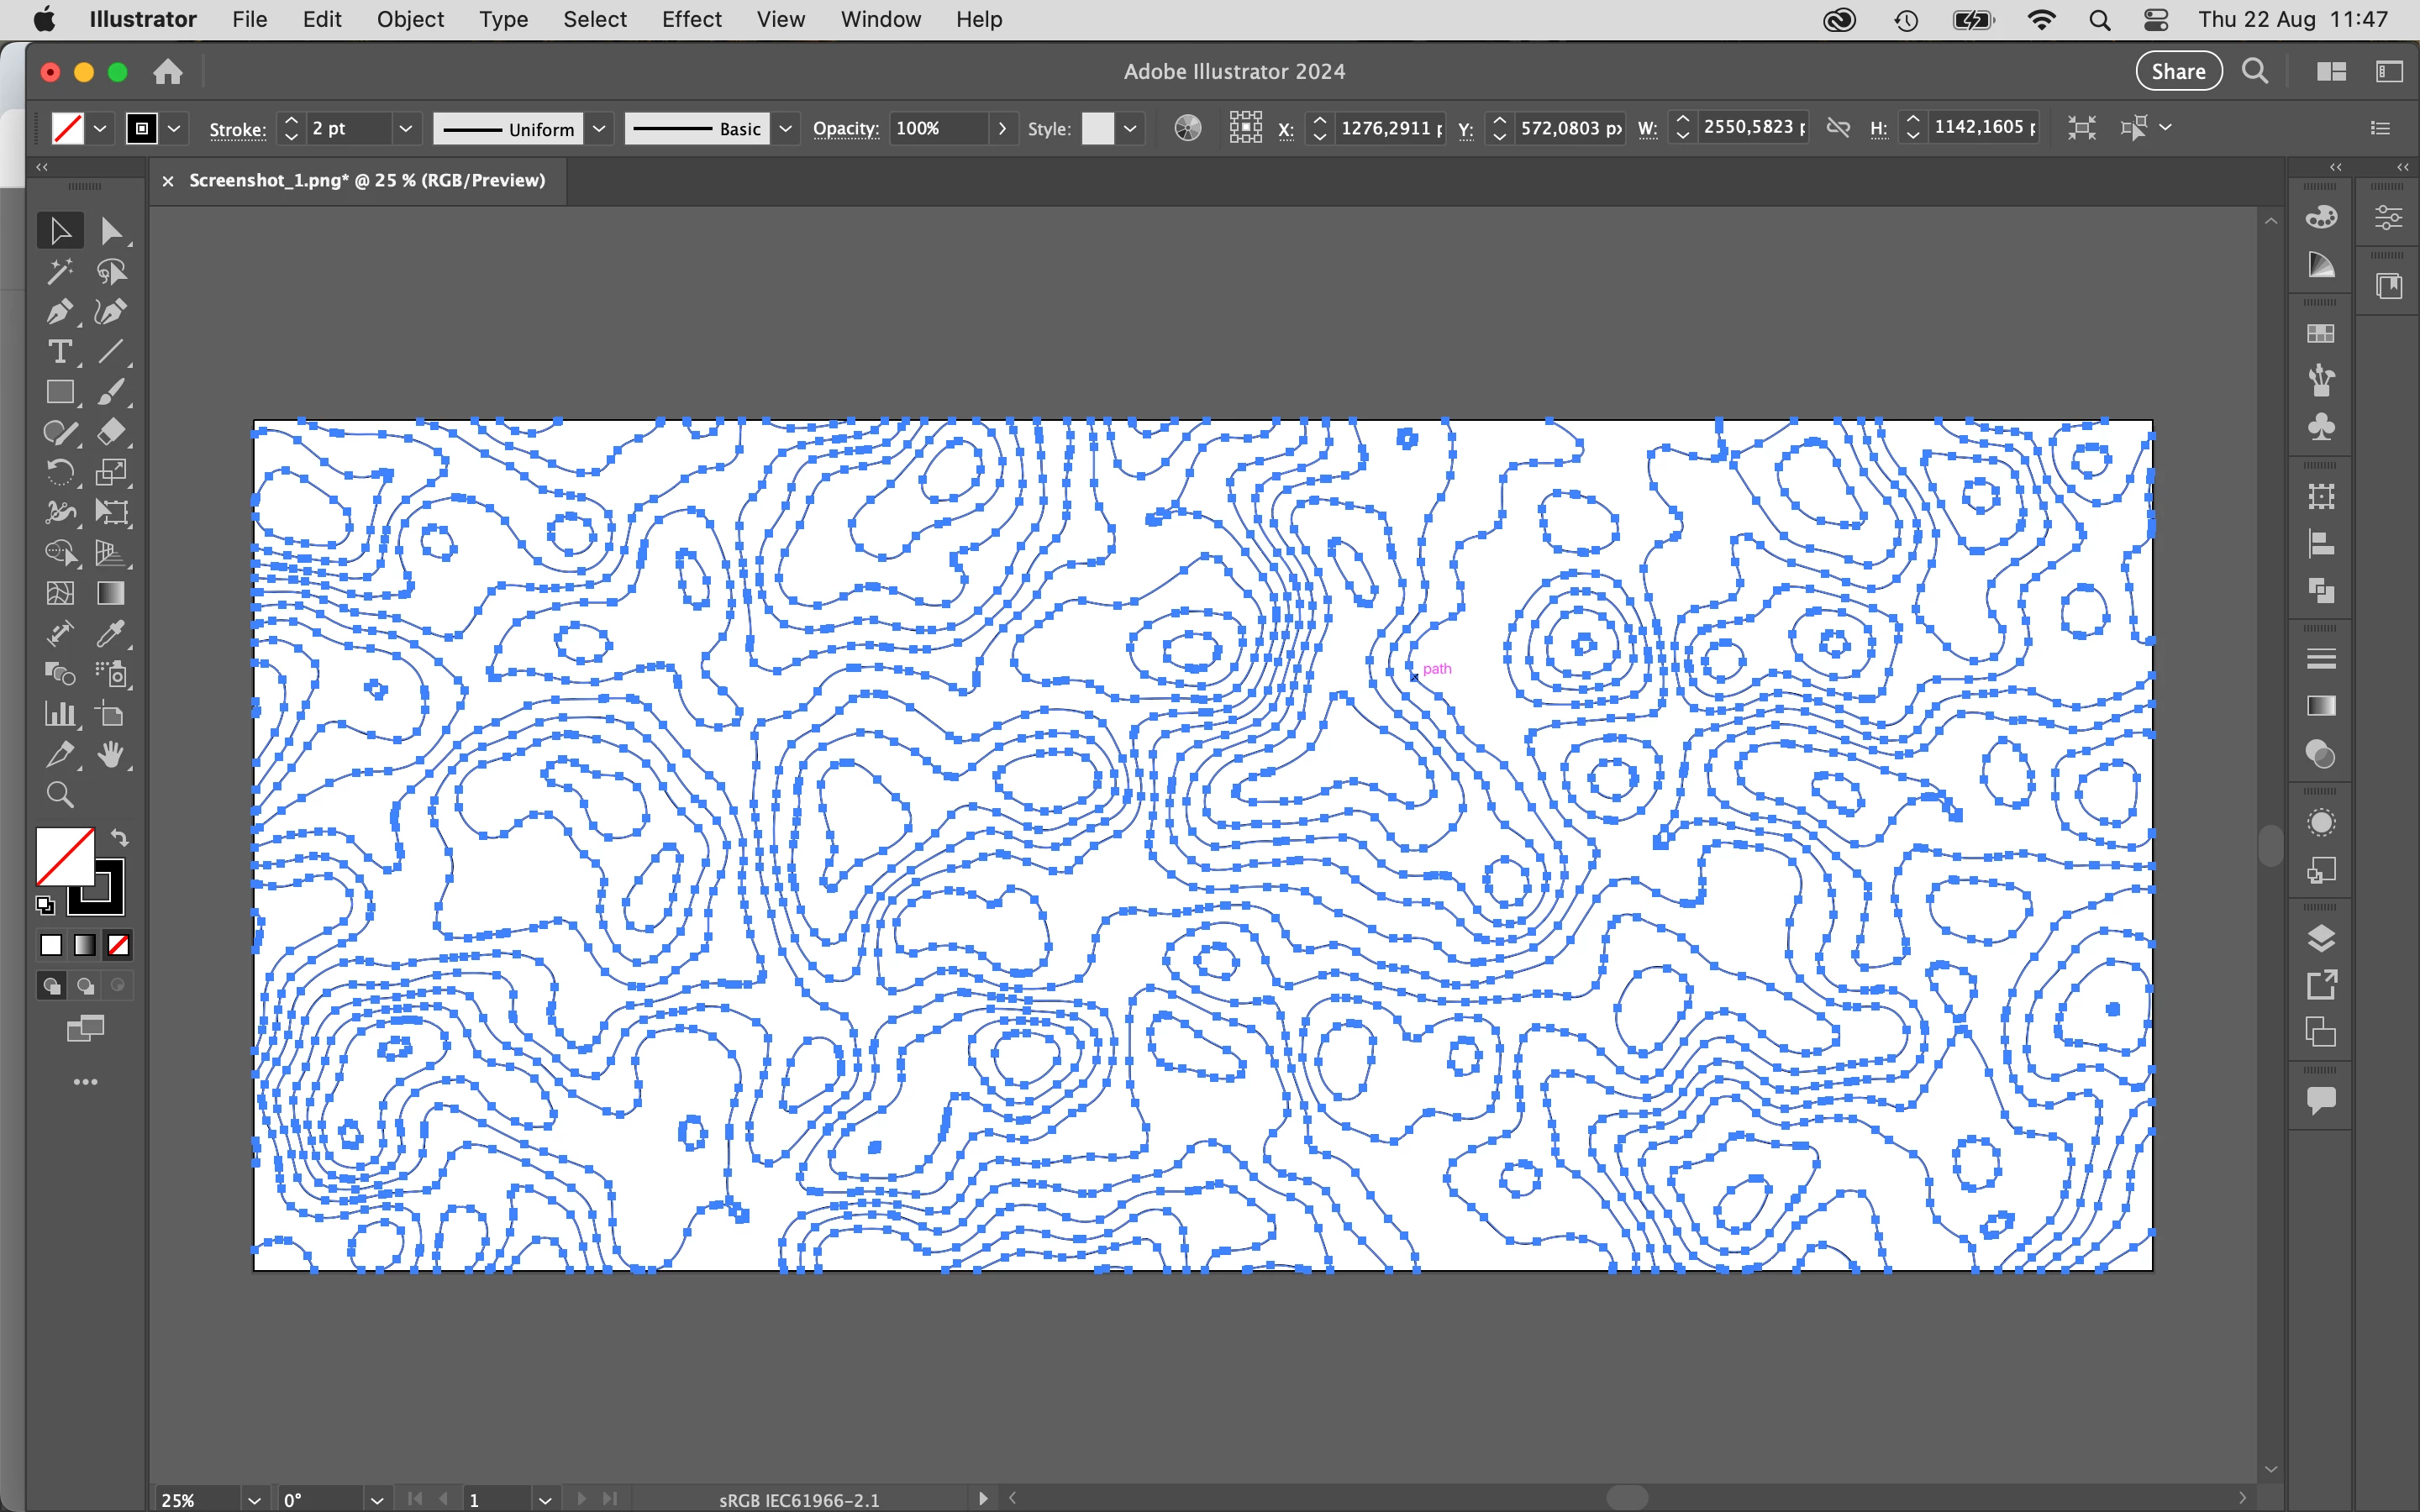2420x1512 pixels.
Task: Pick the Magic Wand tool
Action: click(59, 272)
